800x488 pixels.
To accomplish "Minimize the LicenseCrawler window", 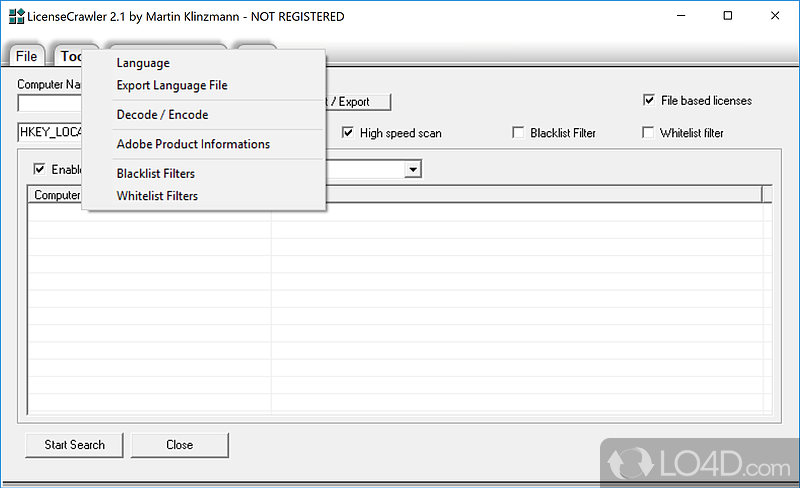I will pyautogui.click(x=681, y=16).
